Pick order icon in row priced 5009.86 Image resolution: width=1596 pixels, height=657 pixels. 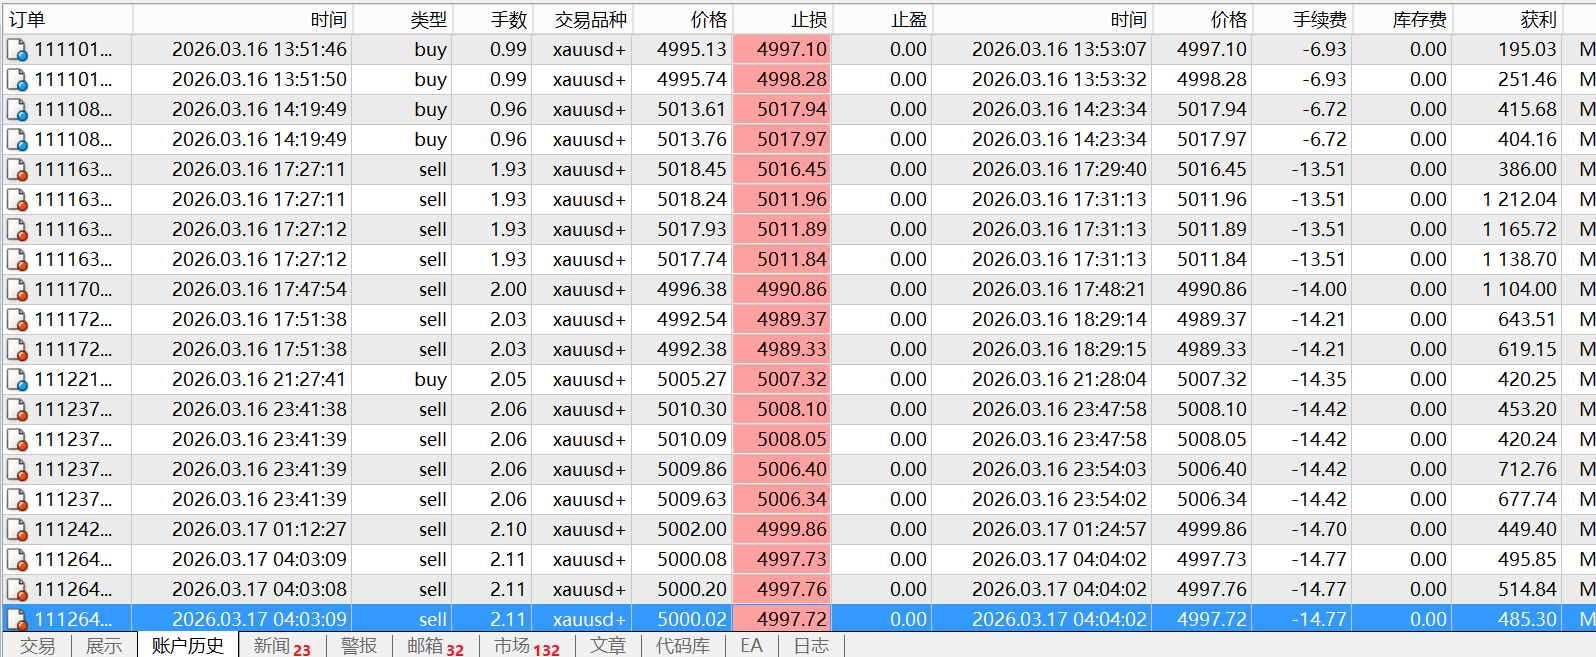(17, 469)
